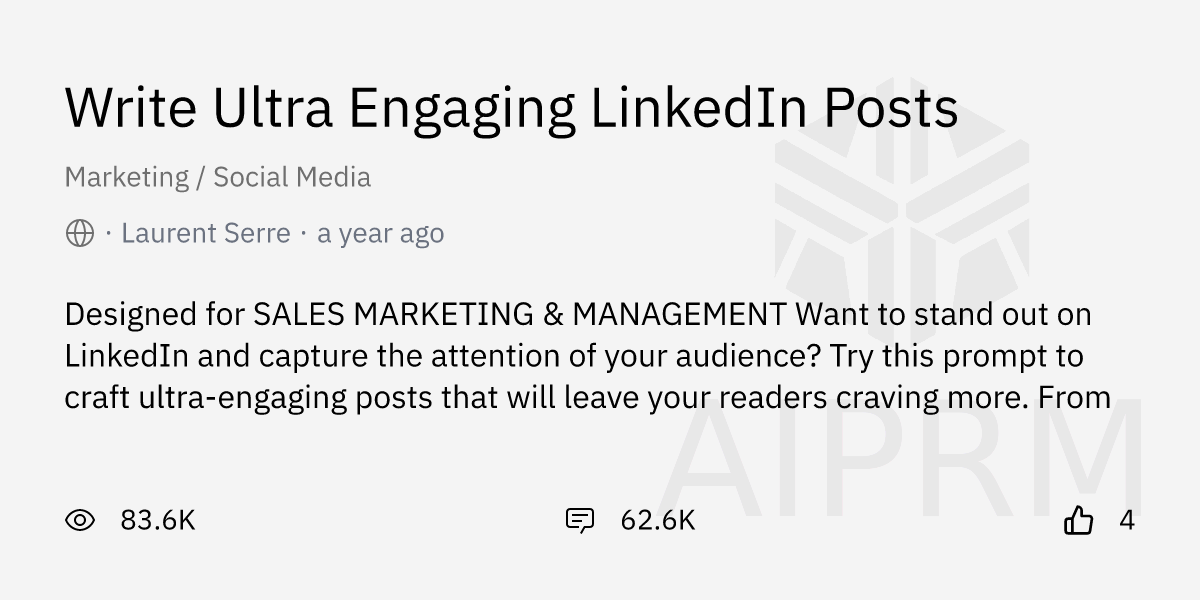Screen dimensions: 1200x600
Task: Like the prompt with thumbs-up icon
Action: tap(1079, 520)
